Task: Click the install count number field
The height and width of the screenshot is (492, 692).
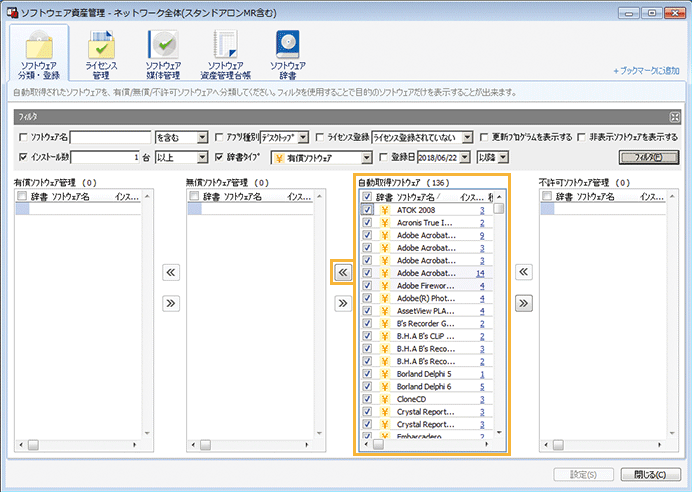Action: point(105,157)
